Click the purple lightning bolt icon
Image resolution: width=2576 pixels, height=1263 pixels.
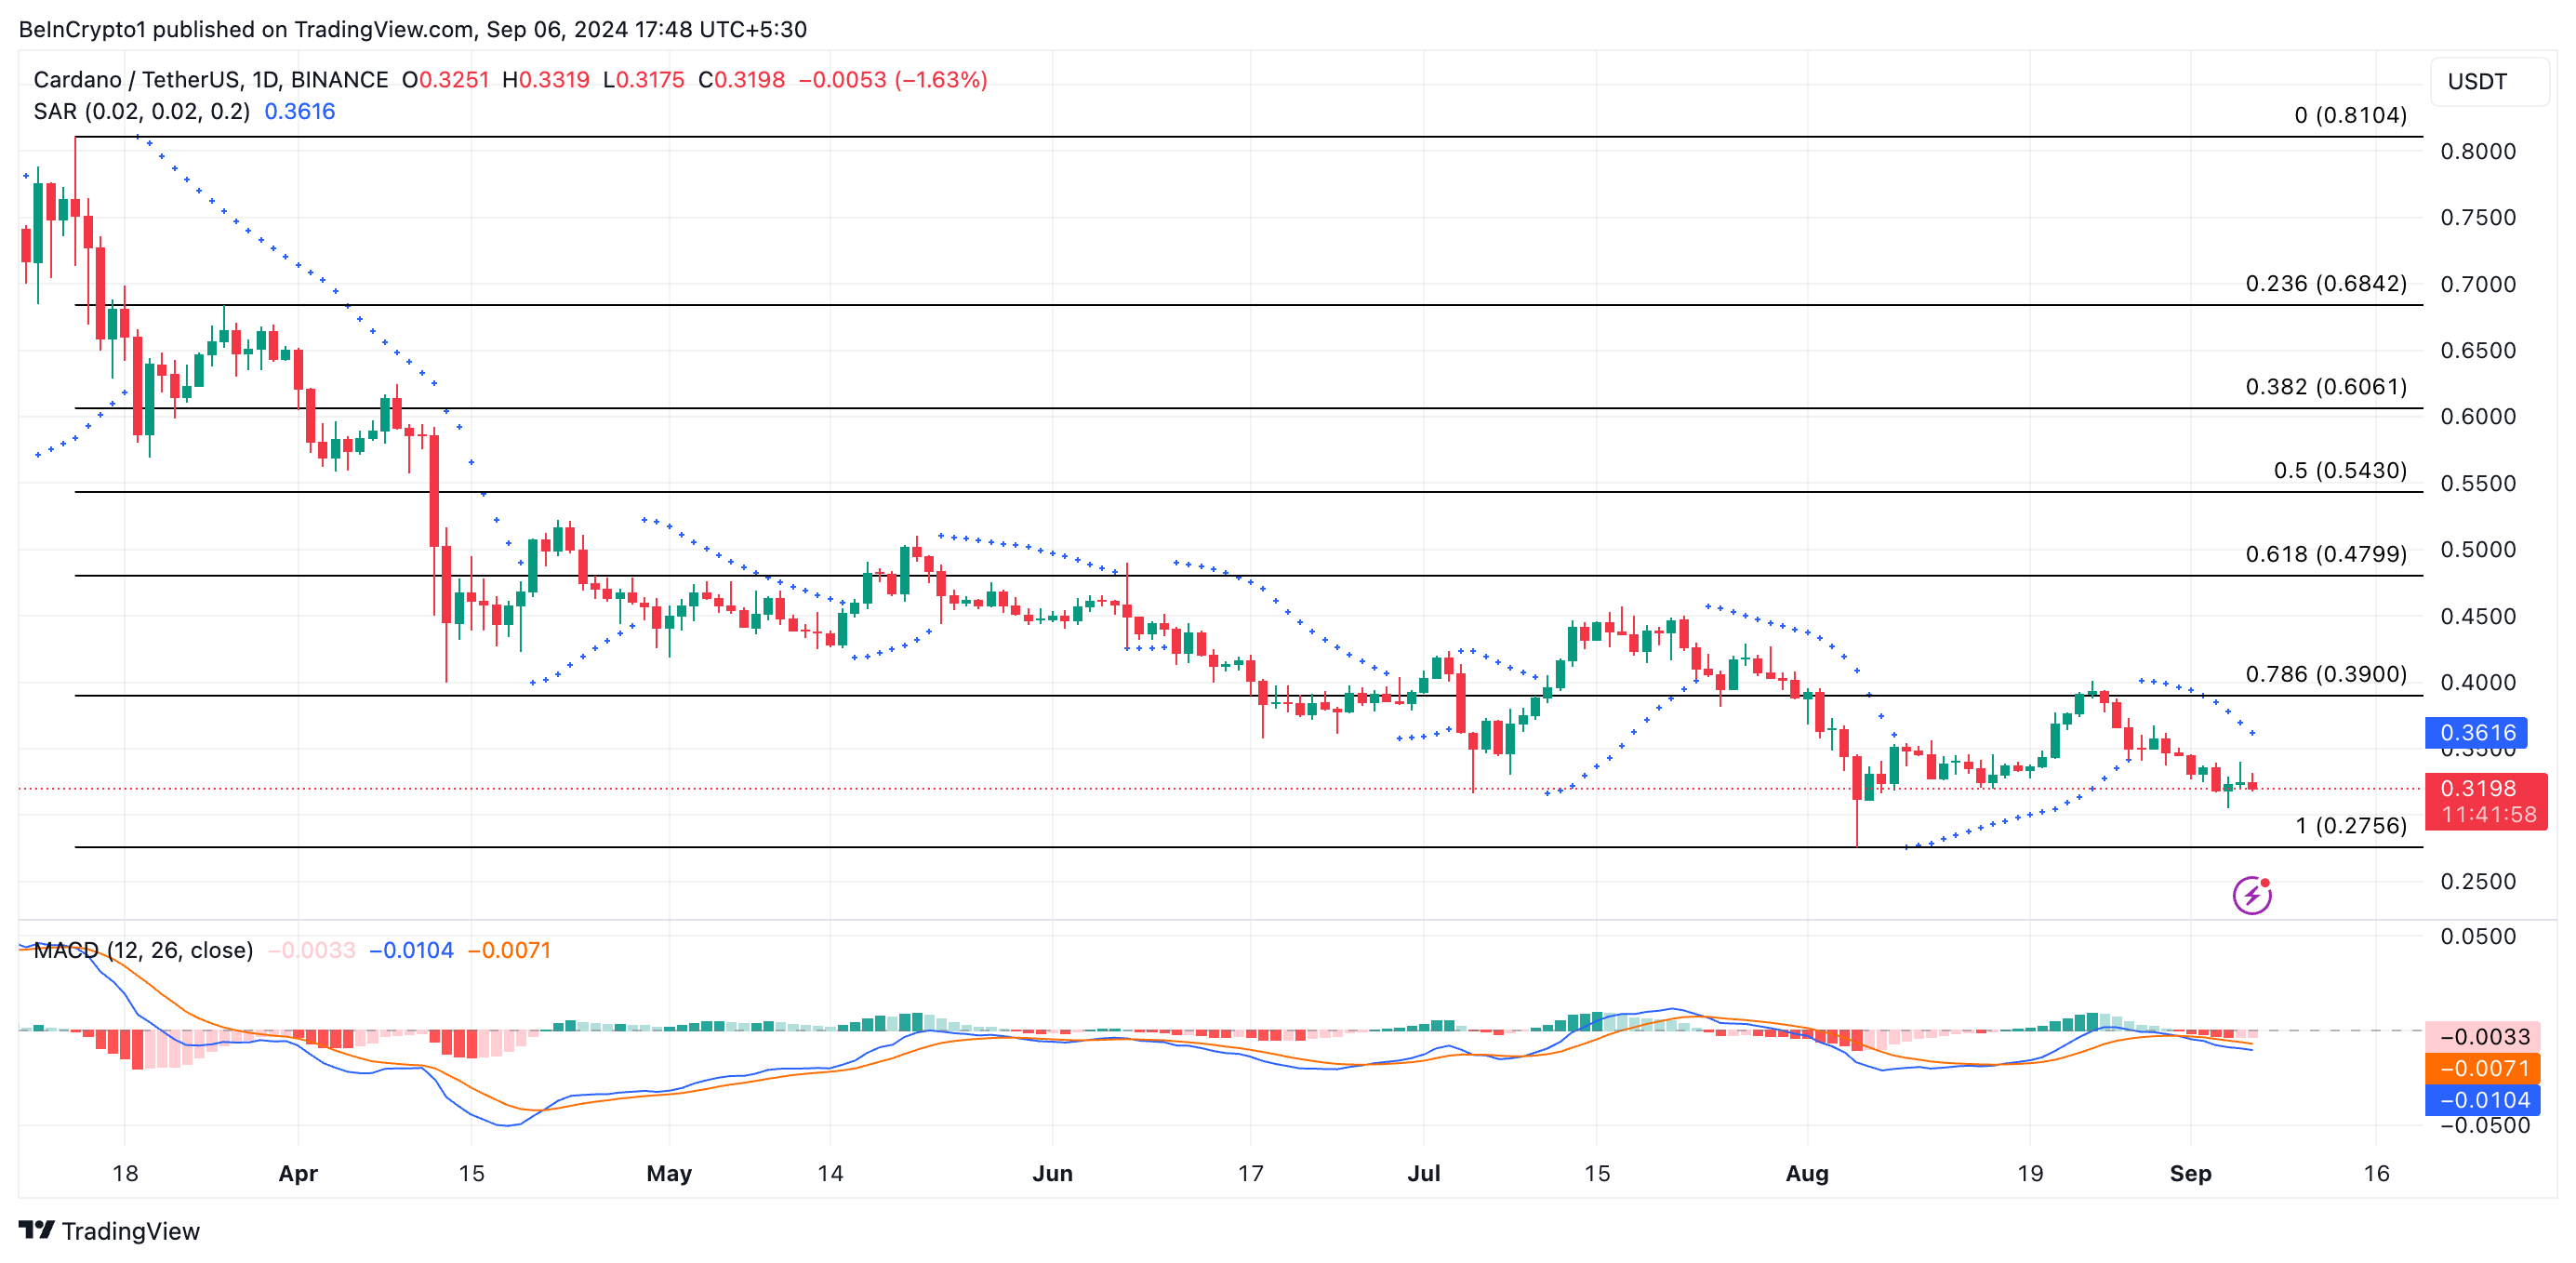2251,895
